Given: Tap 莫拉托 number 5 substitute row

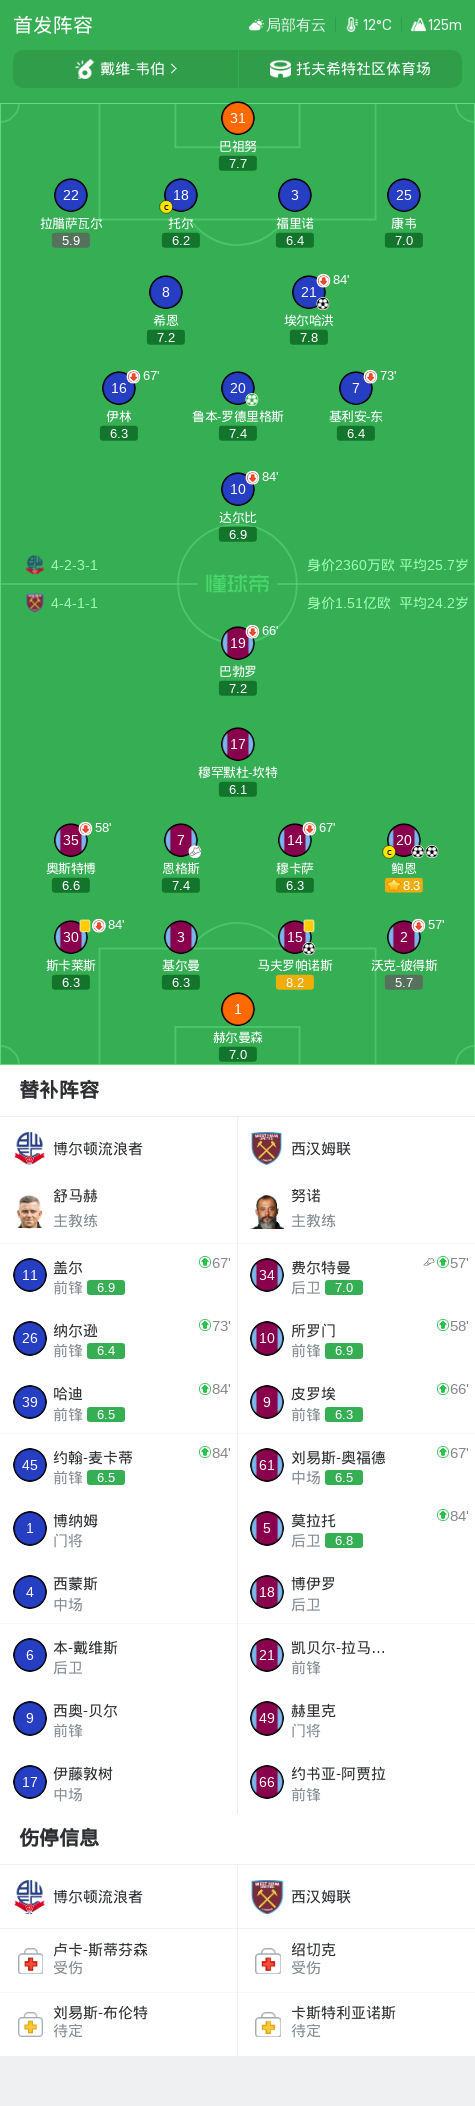Looking at the screenshot, I should point(356,1528).
